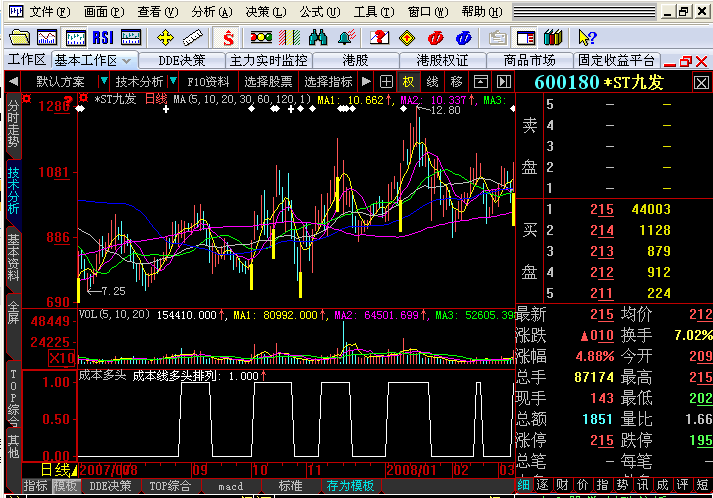Click the red phi symbol icon
This screenshot has width=713, height=498.
(x=435, y=38)
